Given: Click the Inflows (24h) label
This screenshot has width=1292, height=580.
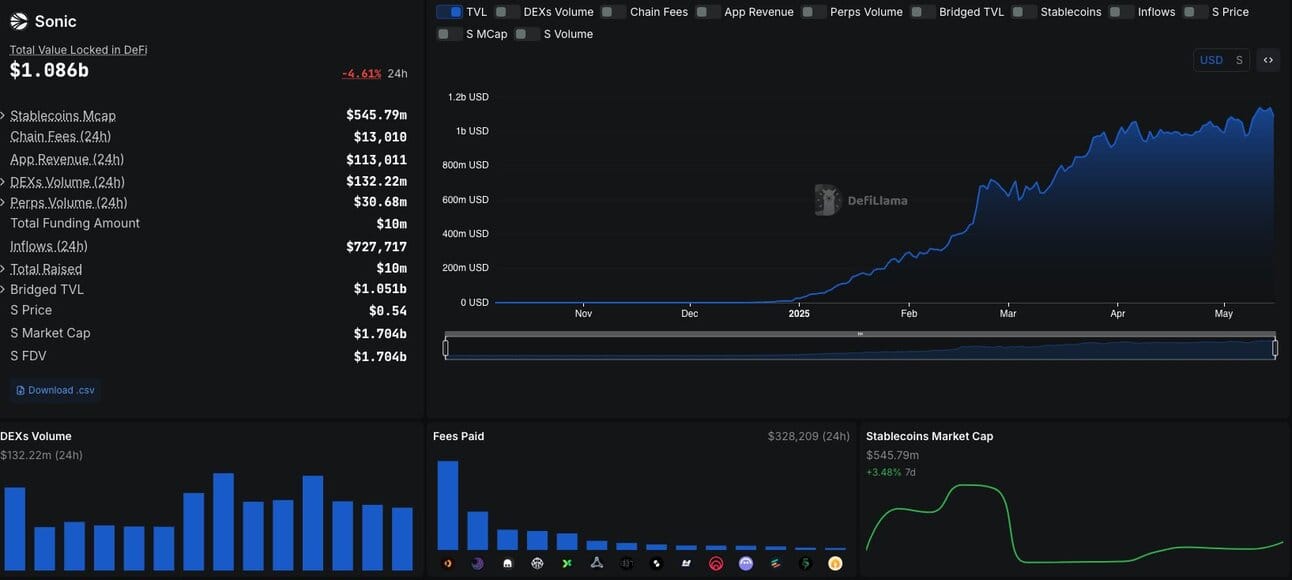Looking at the screenshot, I should click(x=49, y=246).
